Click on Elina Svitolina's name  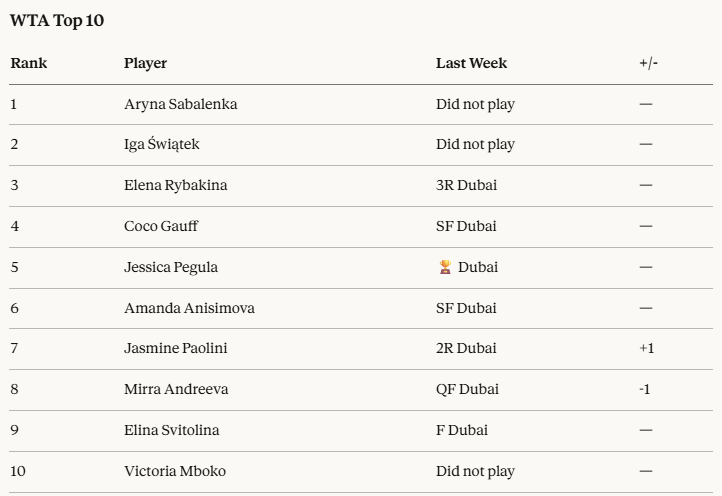pos(171,430)
